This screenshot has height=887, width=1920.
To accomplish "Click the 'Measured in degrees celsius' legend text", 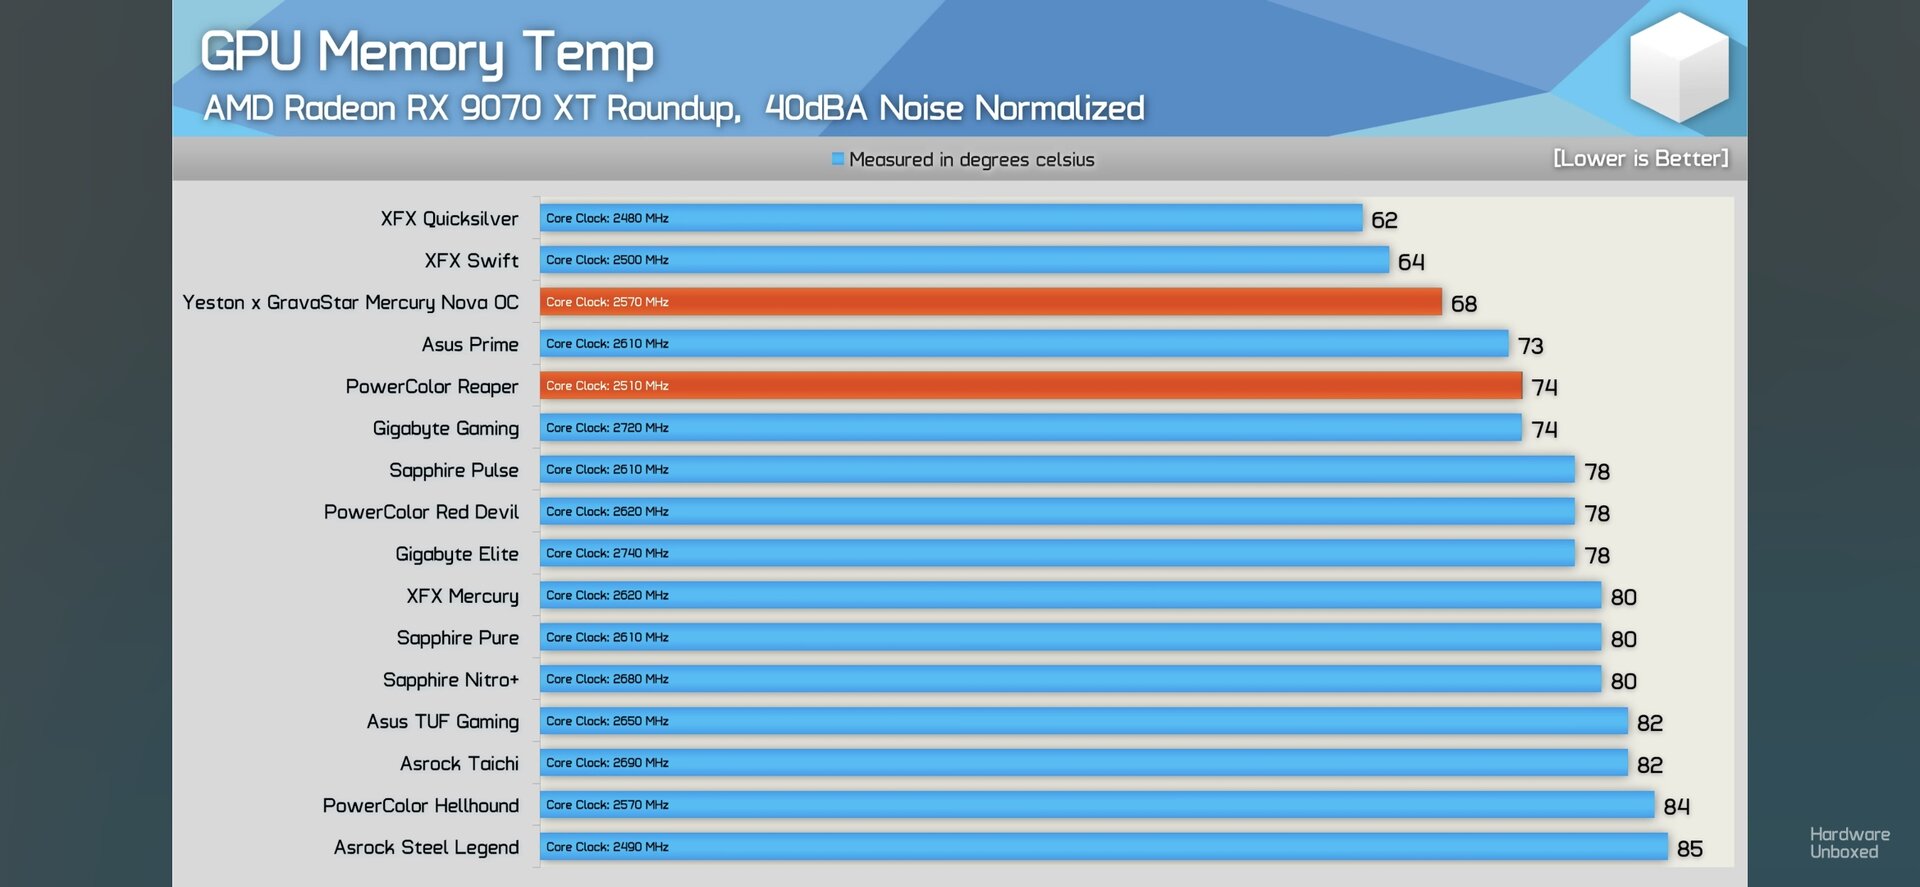I will pos(971,160).
